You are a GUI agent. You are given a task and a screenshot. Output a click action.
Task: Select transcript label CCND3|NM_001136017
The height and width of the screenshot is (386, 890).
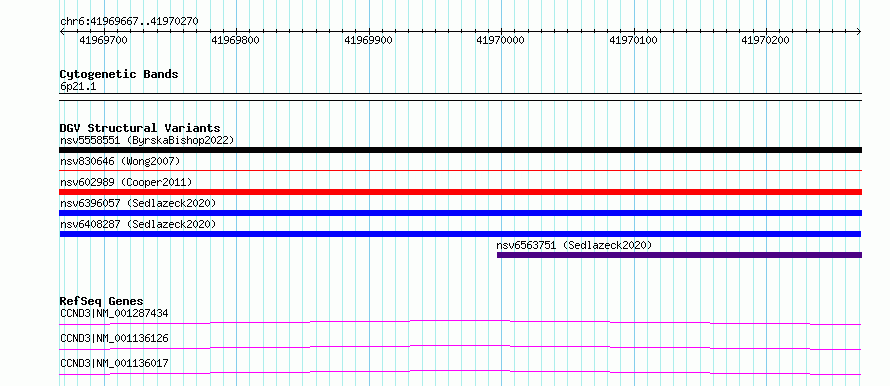click(114, 363)
